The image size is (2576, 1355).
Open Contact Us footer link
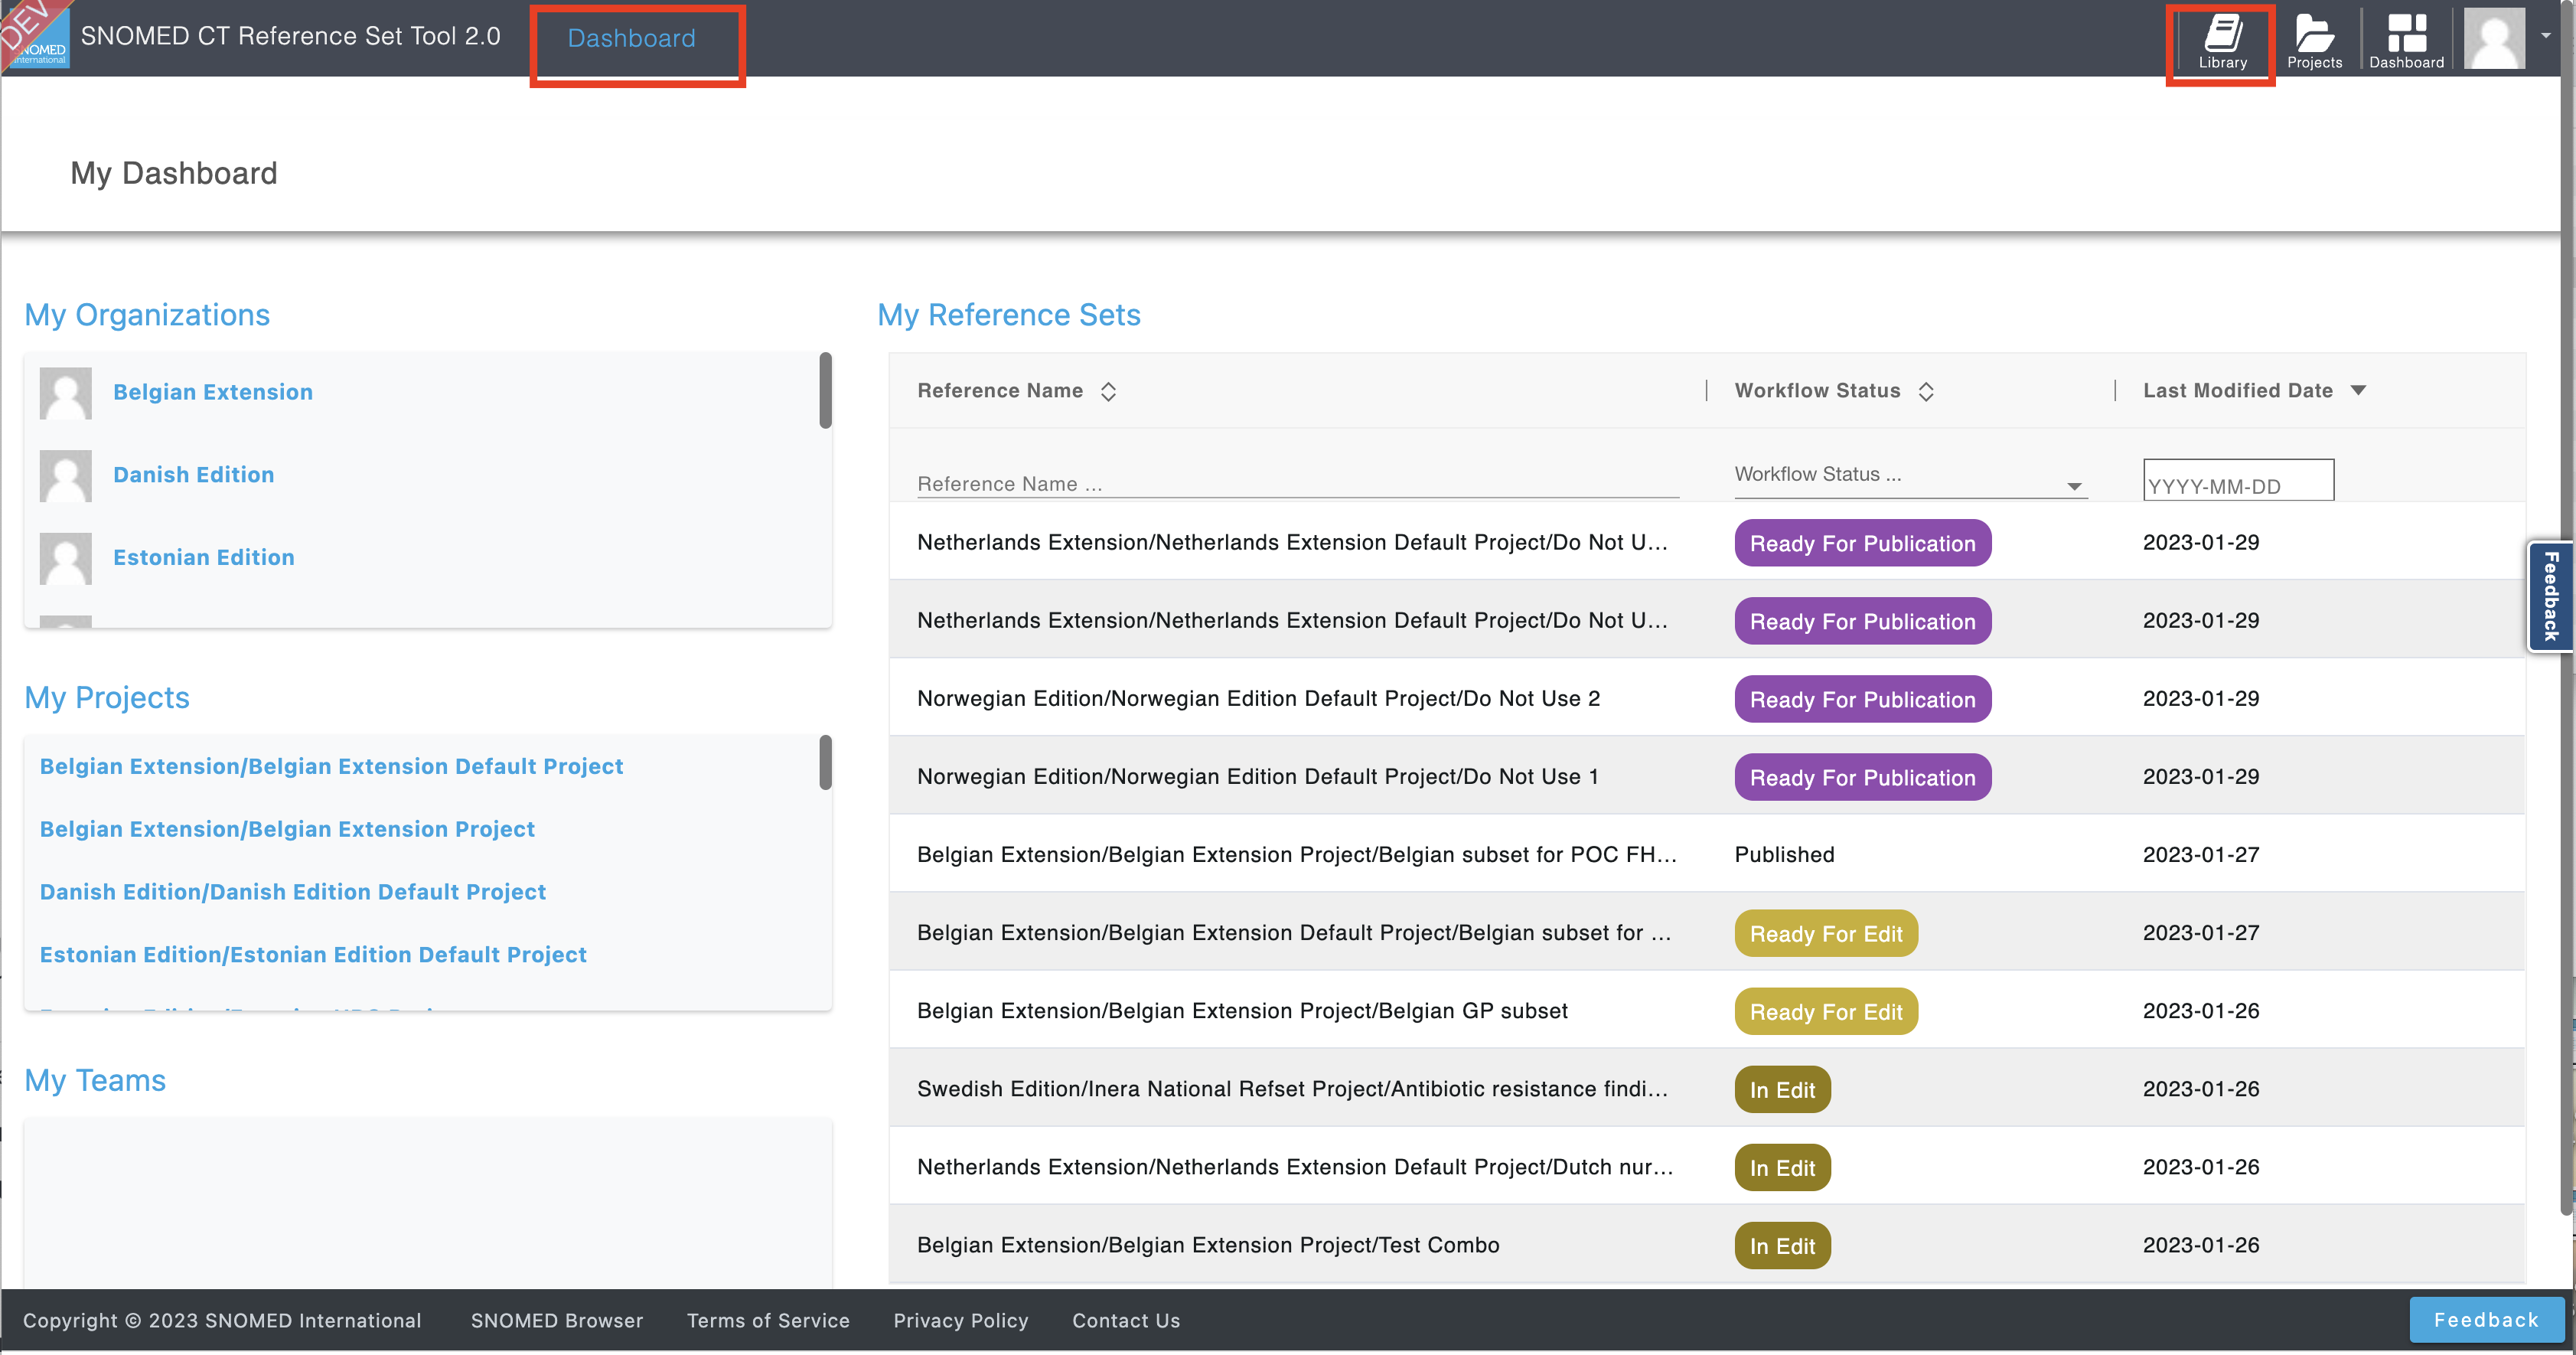click(x=1126, y=1320)
